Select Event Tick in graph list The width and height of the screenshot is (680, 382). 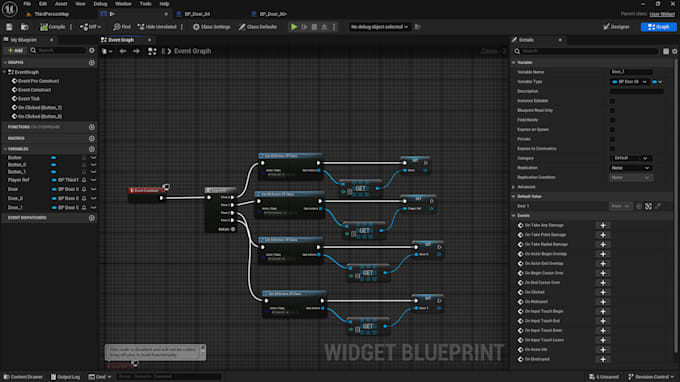click(x=29, y=99)
